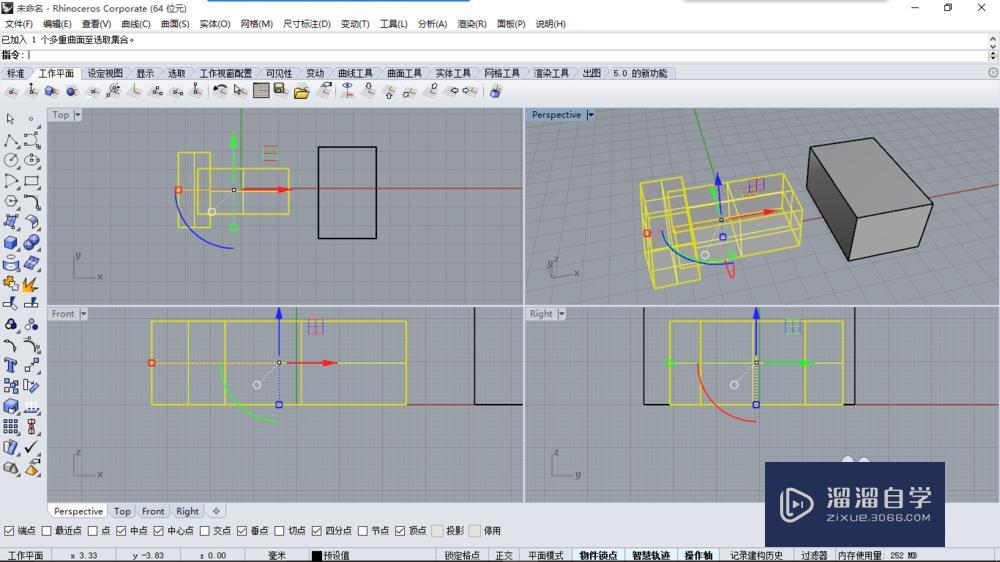Choose the Rectangle tool
The image size is (1000, 562).
point(32,181)
